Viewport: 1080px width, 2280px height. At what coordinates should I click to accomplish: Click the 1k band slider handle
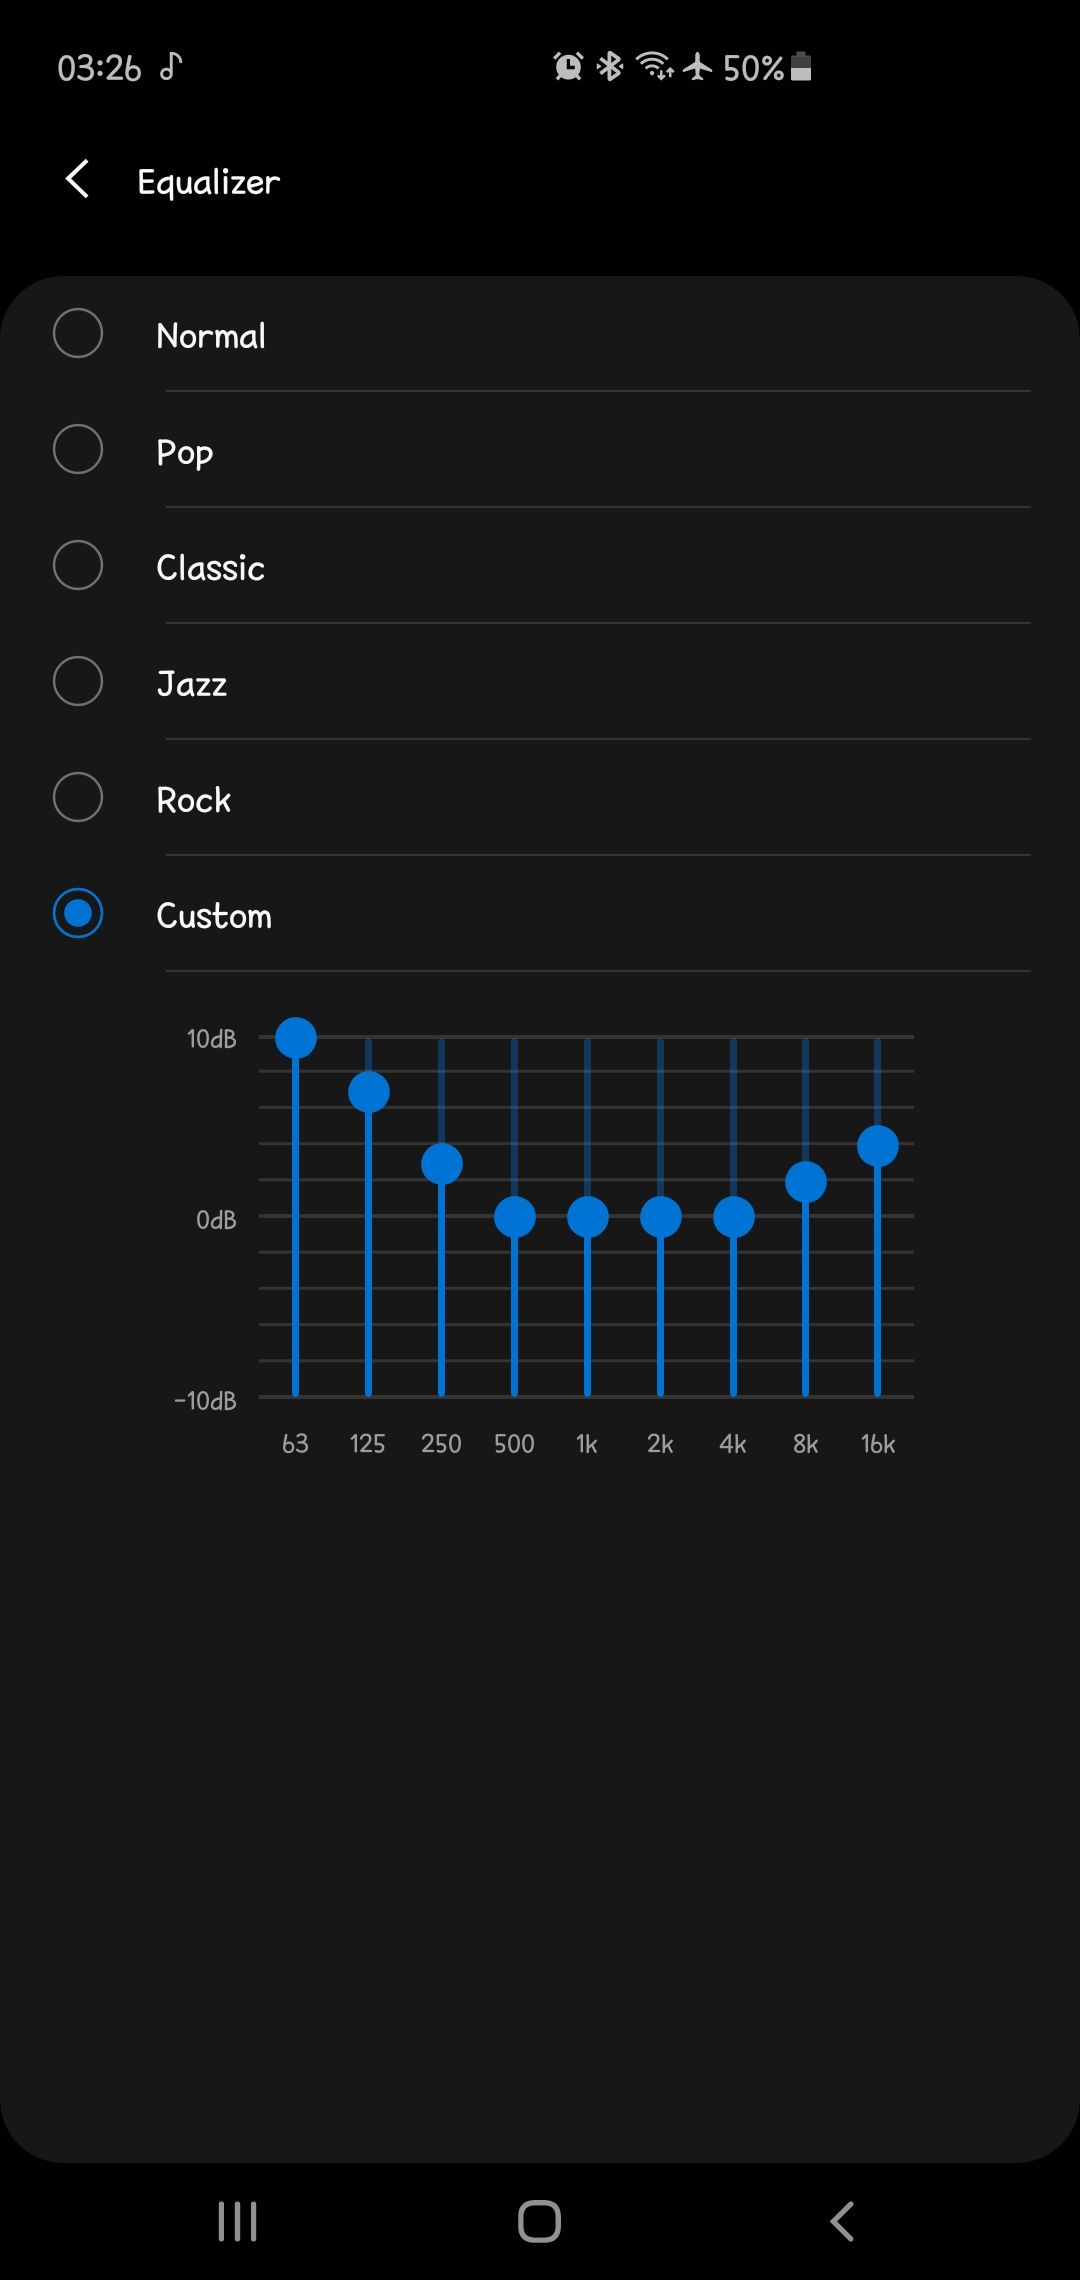pos(588,1217)
